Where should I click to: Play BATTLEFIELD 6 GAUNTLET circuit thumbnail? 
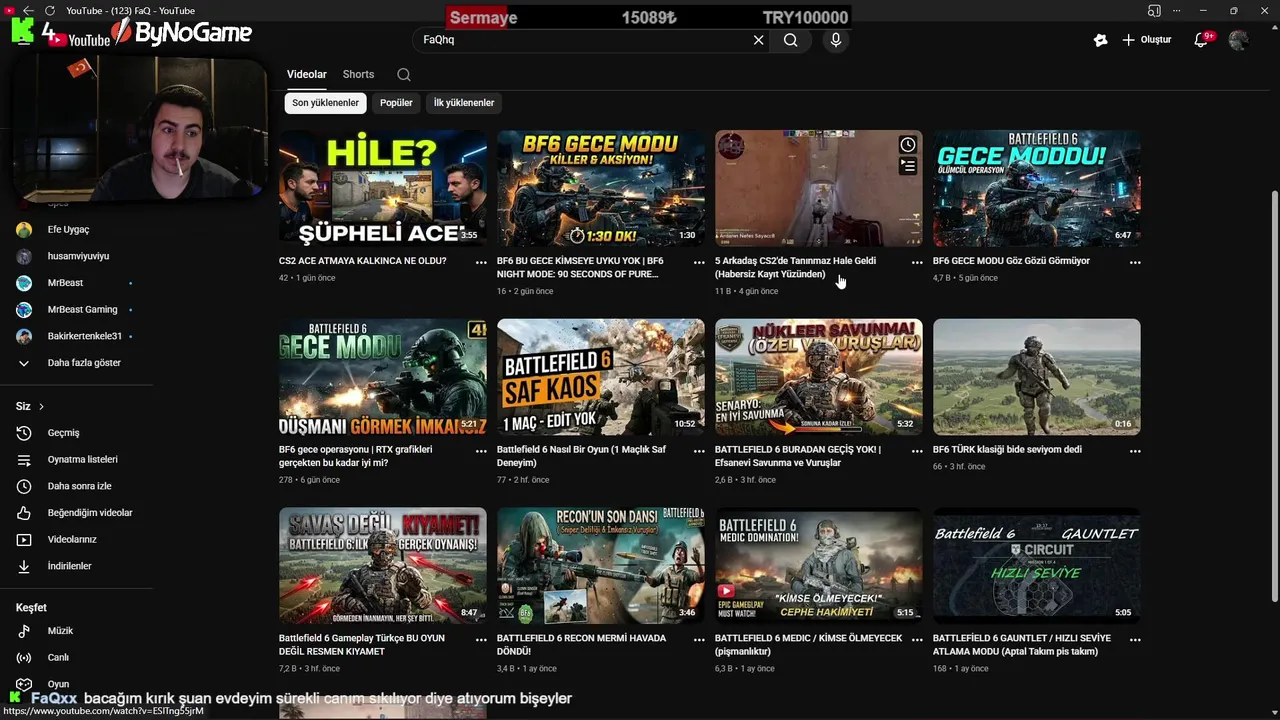point(1037,565)
